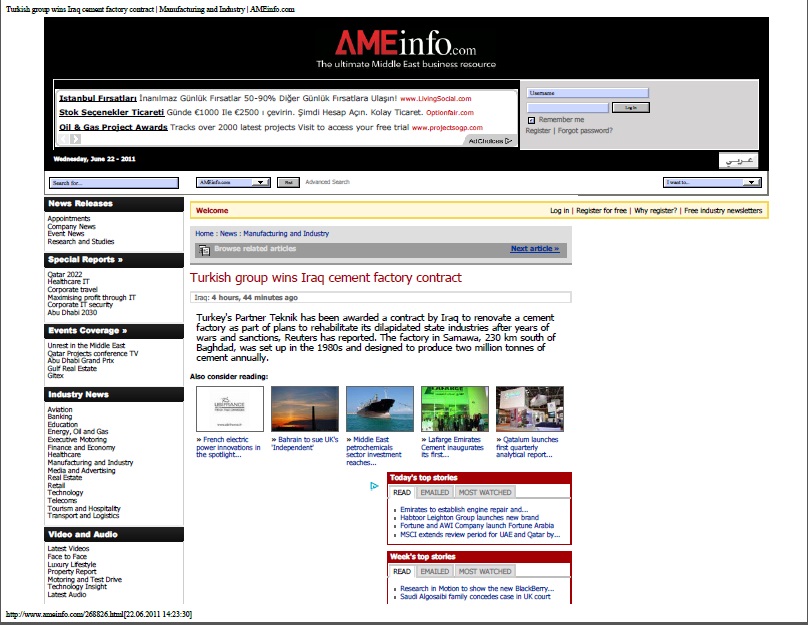Select EMAILED tab under Today's top stories
Screen dimensions: 808x625
tap(434, 492)
